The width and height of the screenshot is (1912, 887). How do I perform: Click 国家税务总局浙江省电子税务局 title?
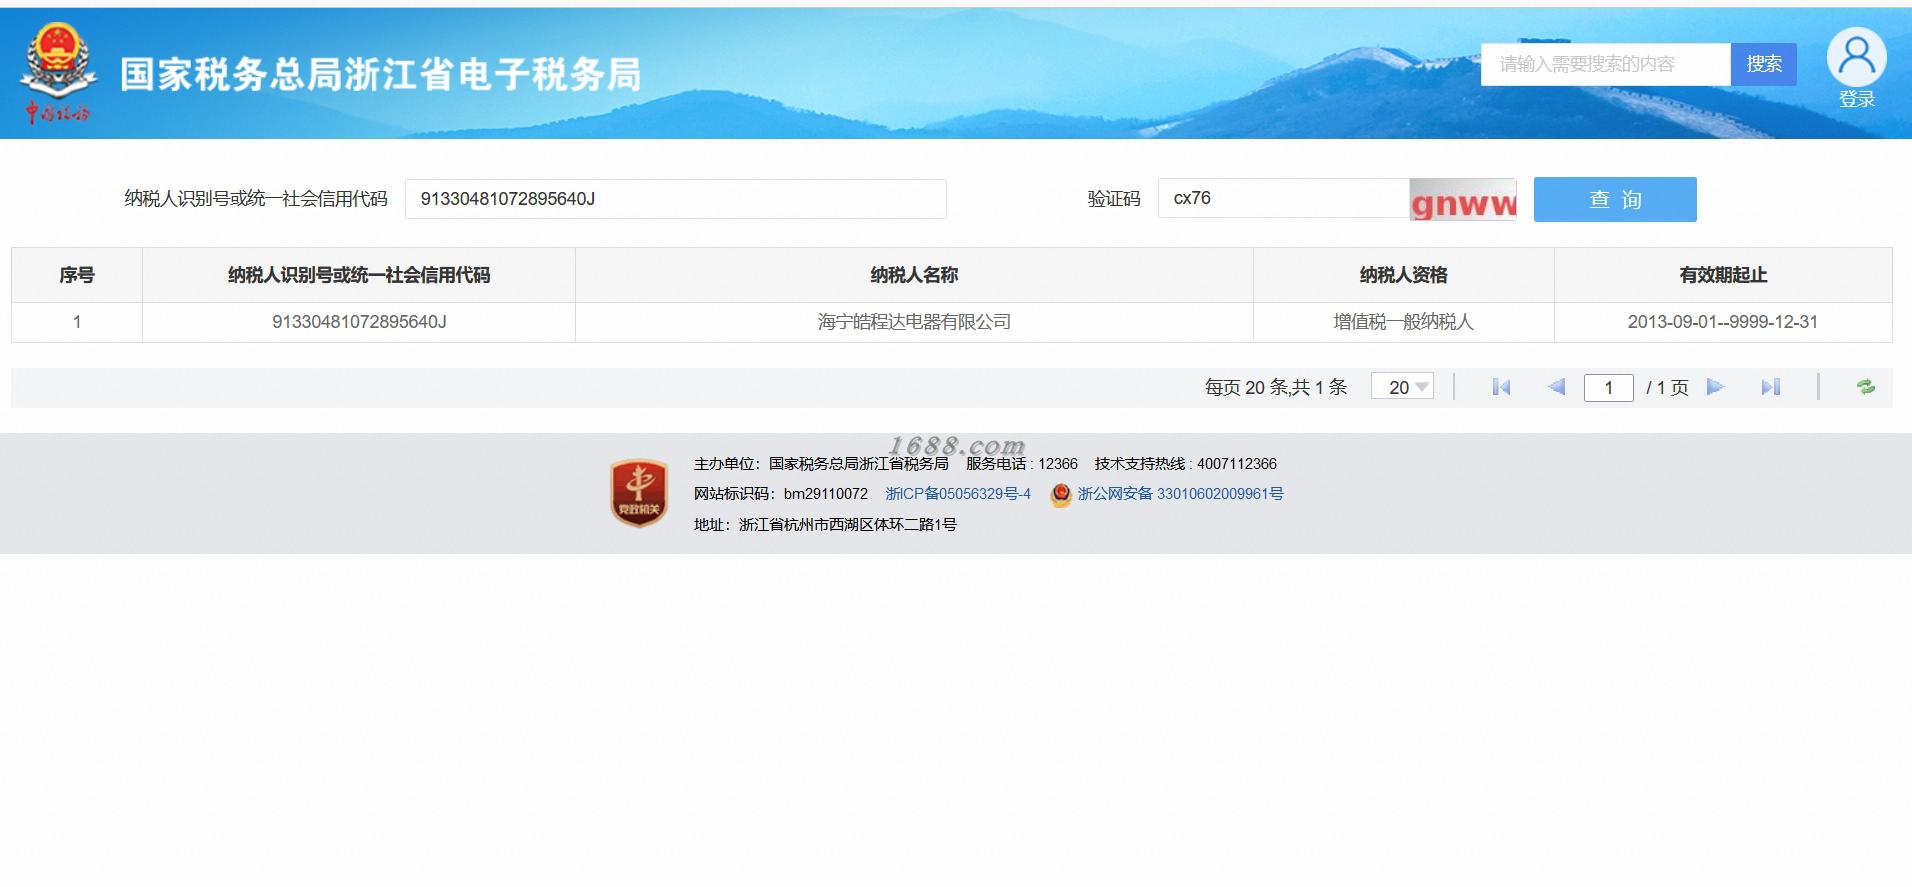pyautogui.click(x=380, y=74)
